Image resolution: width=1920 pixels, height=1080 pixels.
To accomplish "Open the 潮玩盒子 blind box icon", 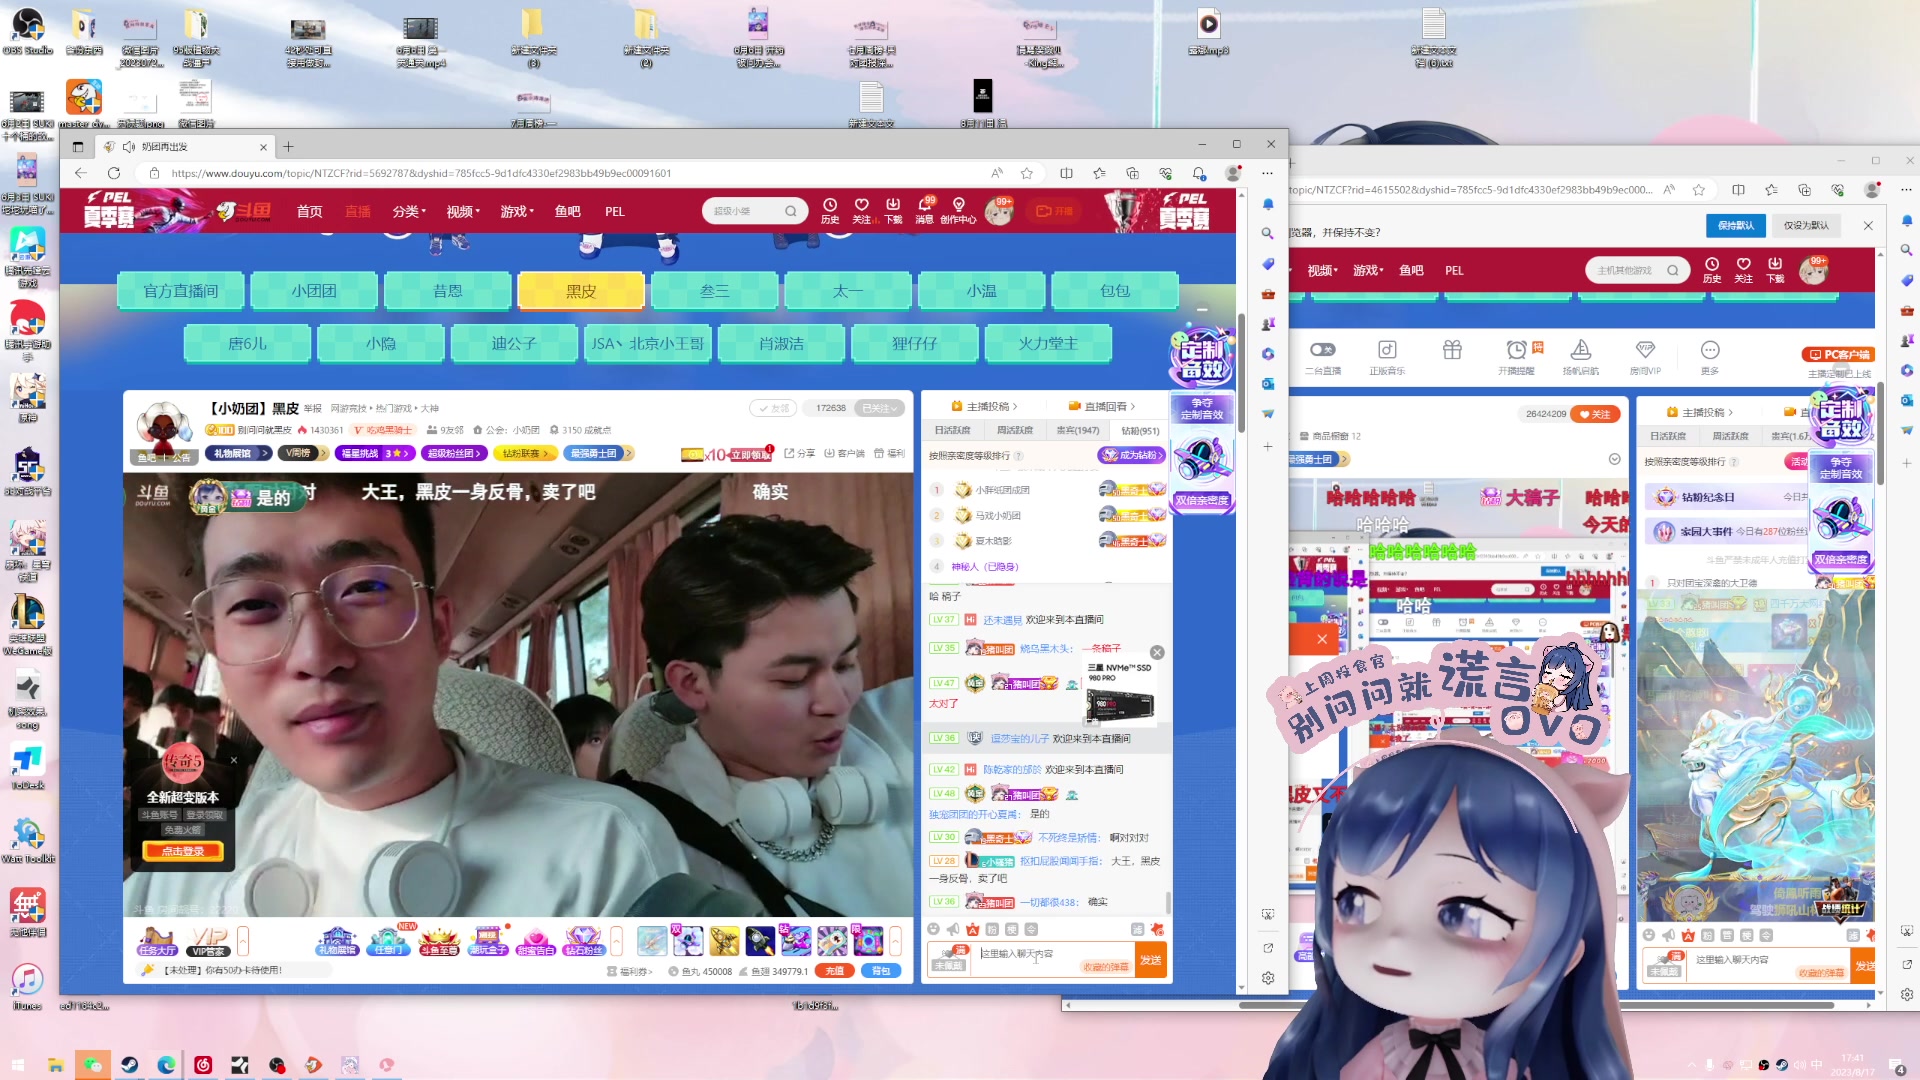I will pos(489,940).
